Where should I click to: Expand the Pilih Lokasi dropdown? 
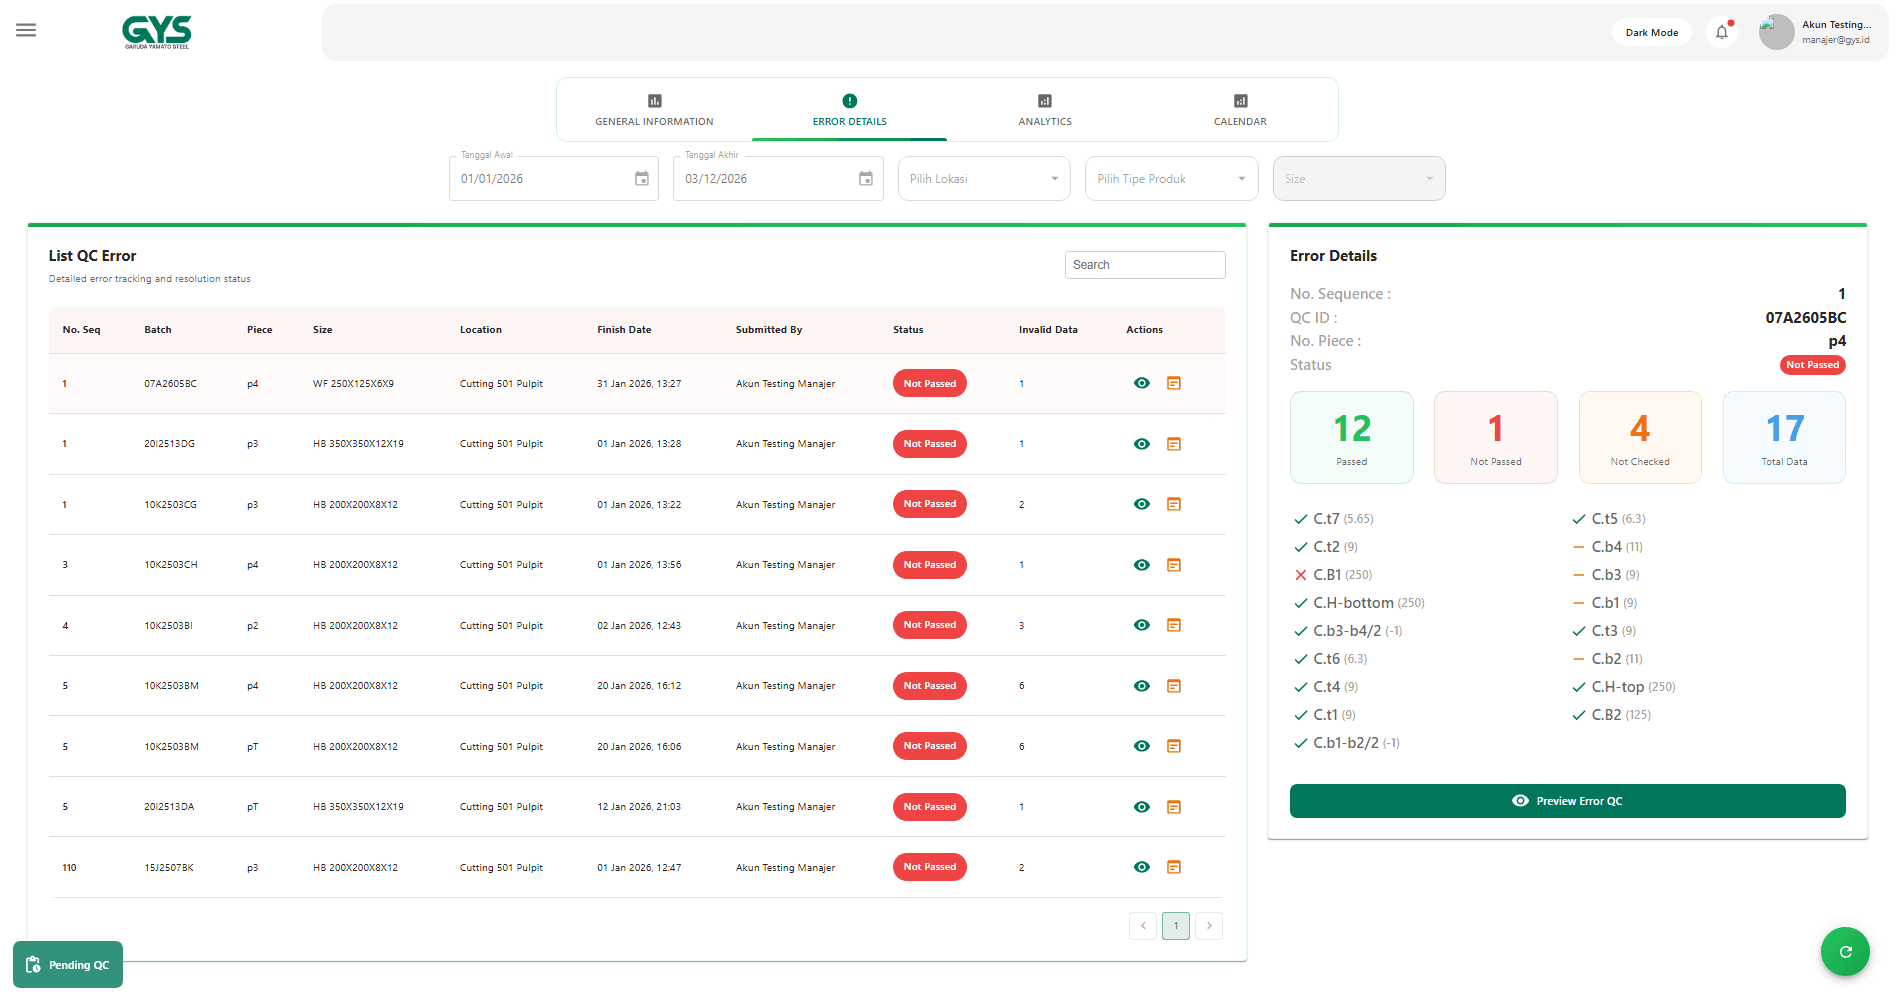(x=984, y=179)
